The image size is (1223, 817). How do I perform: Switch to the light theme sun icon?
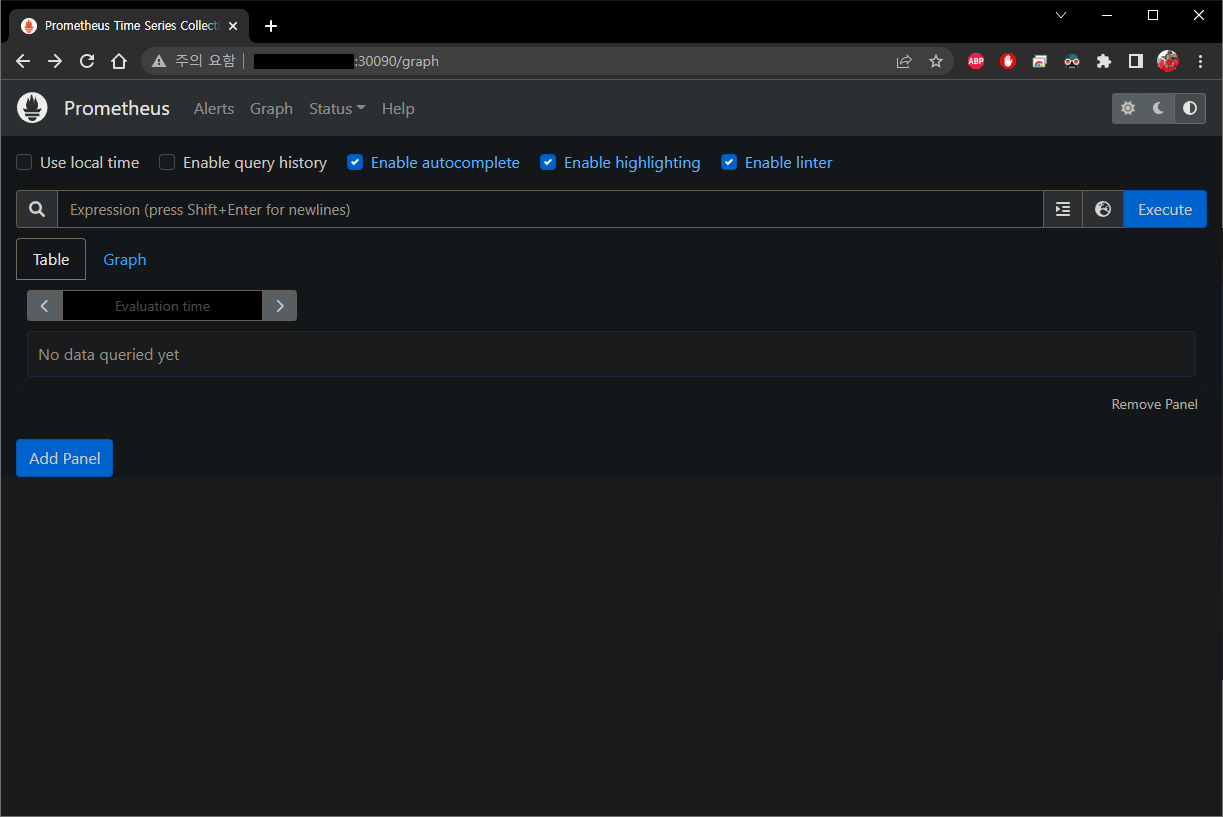(x=1128, y=108)
